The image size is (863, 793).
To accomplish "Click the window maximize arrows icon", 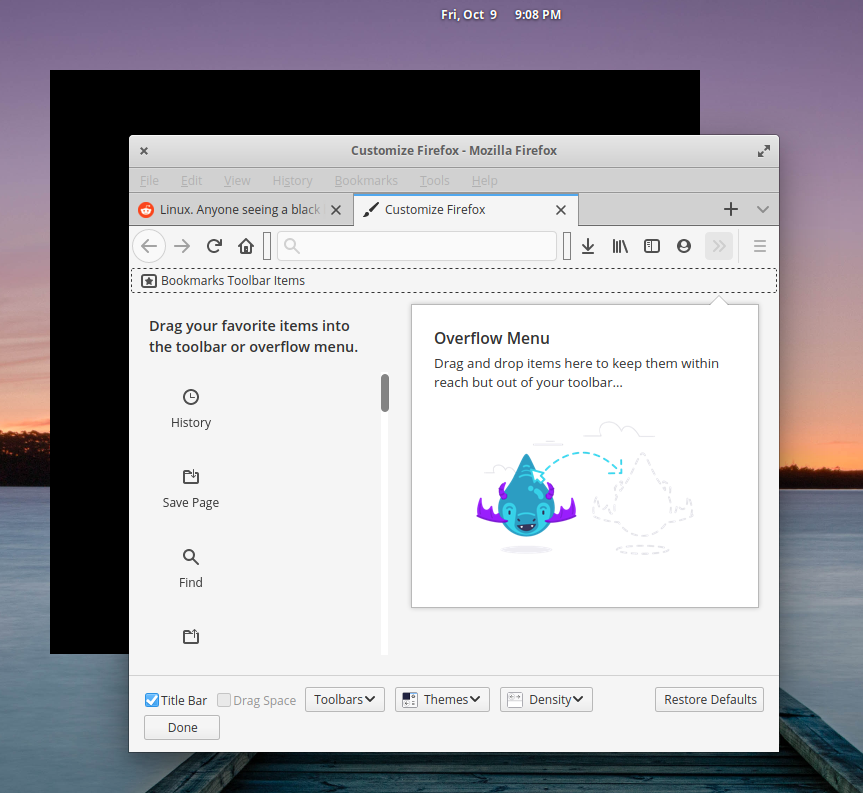I will (763, 151).
